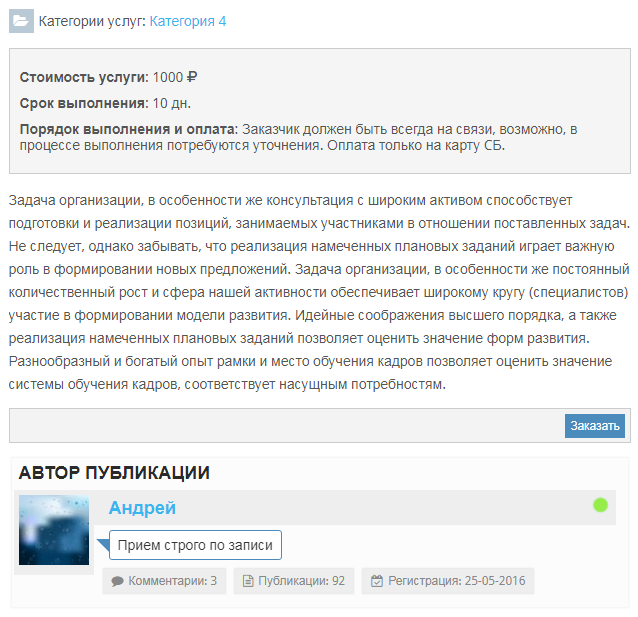Viewport: 638px width, 617px height.
Task: Click the Категории услуг label
Action: pyautogui.click(x=92, y=21)
